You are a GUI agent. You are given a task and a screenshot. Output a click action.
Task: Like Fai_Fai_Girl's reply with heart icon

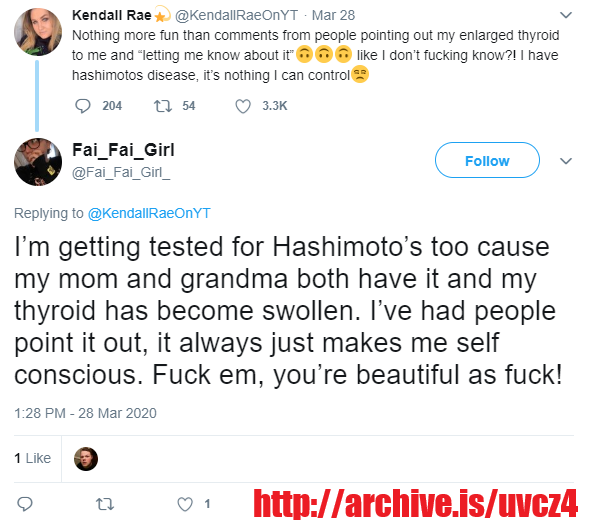185,504
